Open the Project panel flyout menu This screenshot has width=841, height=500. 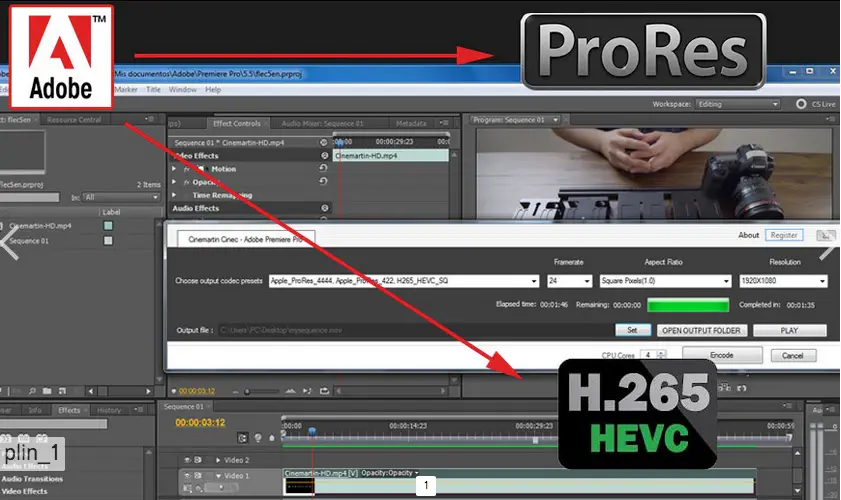click(x=150, y=119)
